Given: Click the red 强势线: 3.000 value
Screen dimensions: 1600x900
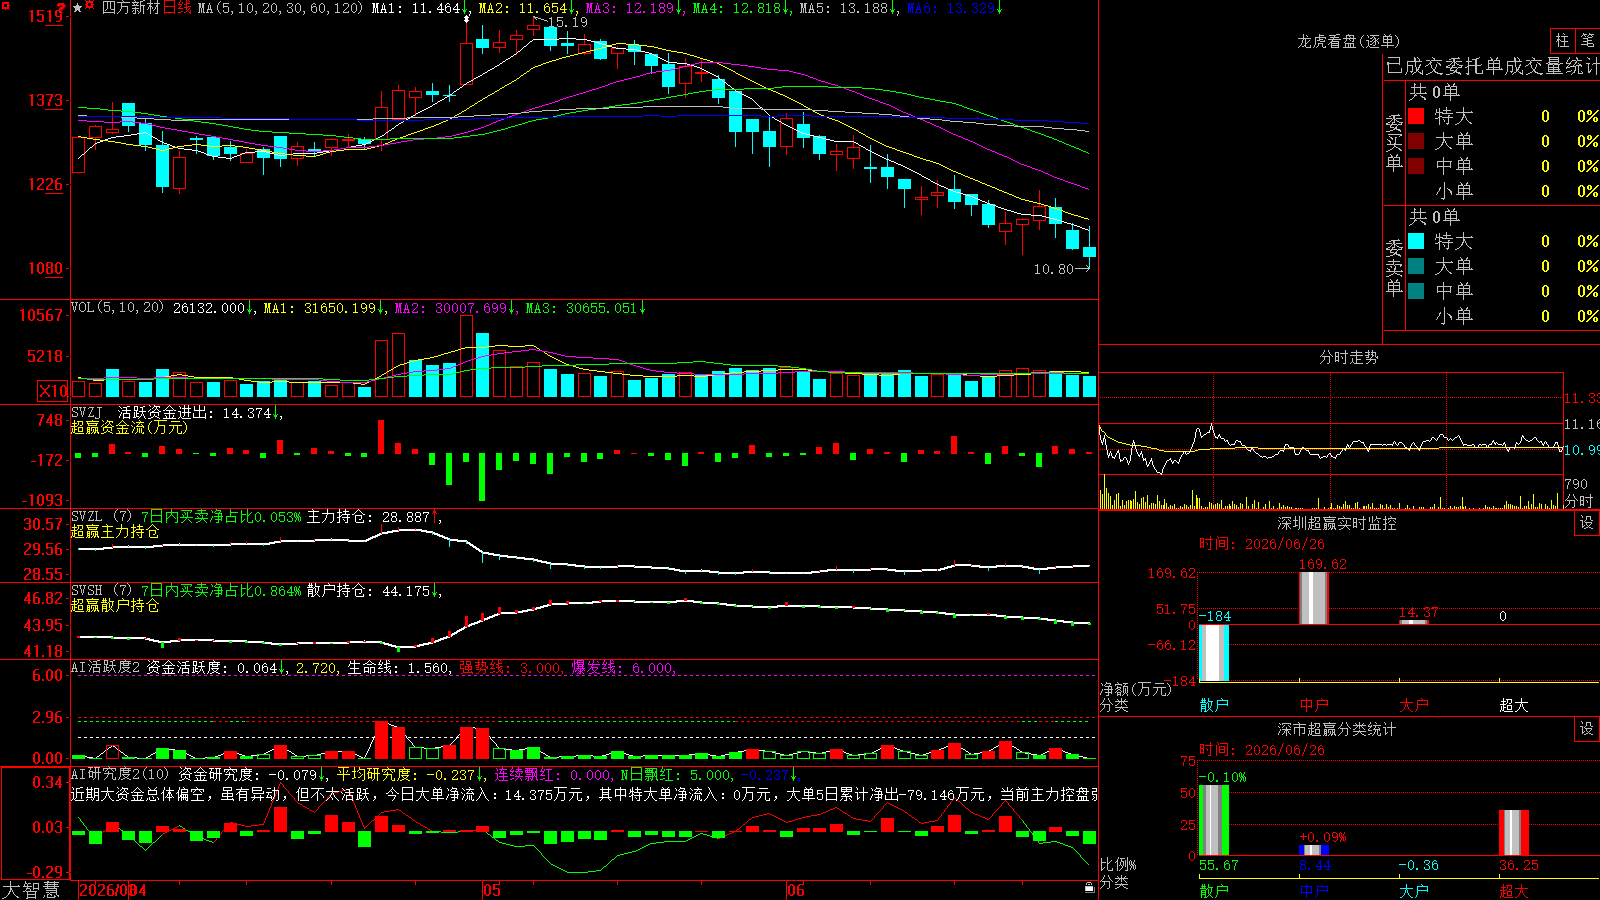Looking at the screenshot, I should 510,668.
